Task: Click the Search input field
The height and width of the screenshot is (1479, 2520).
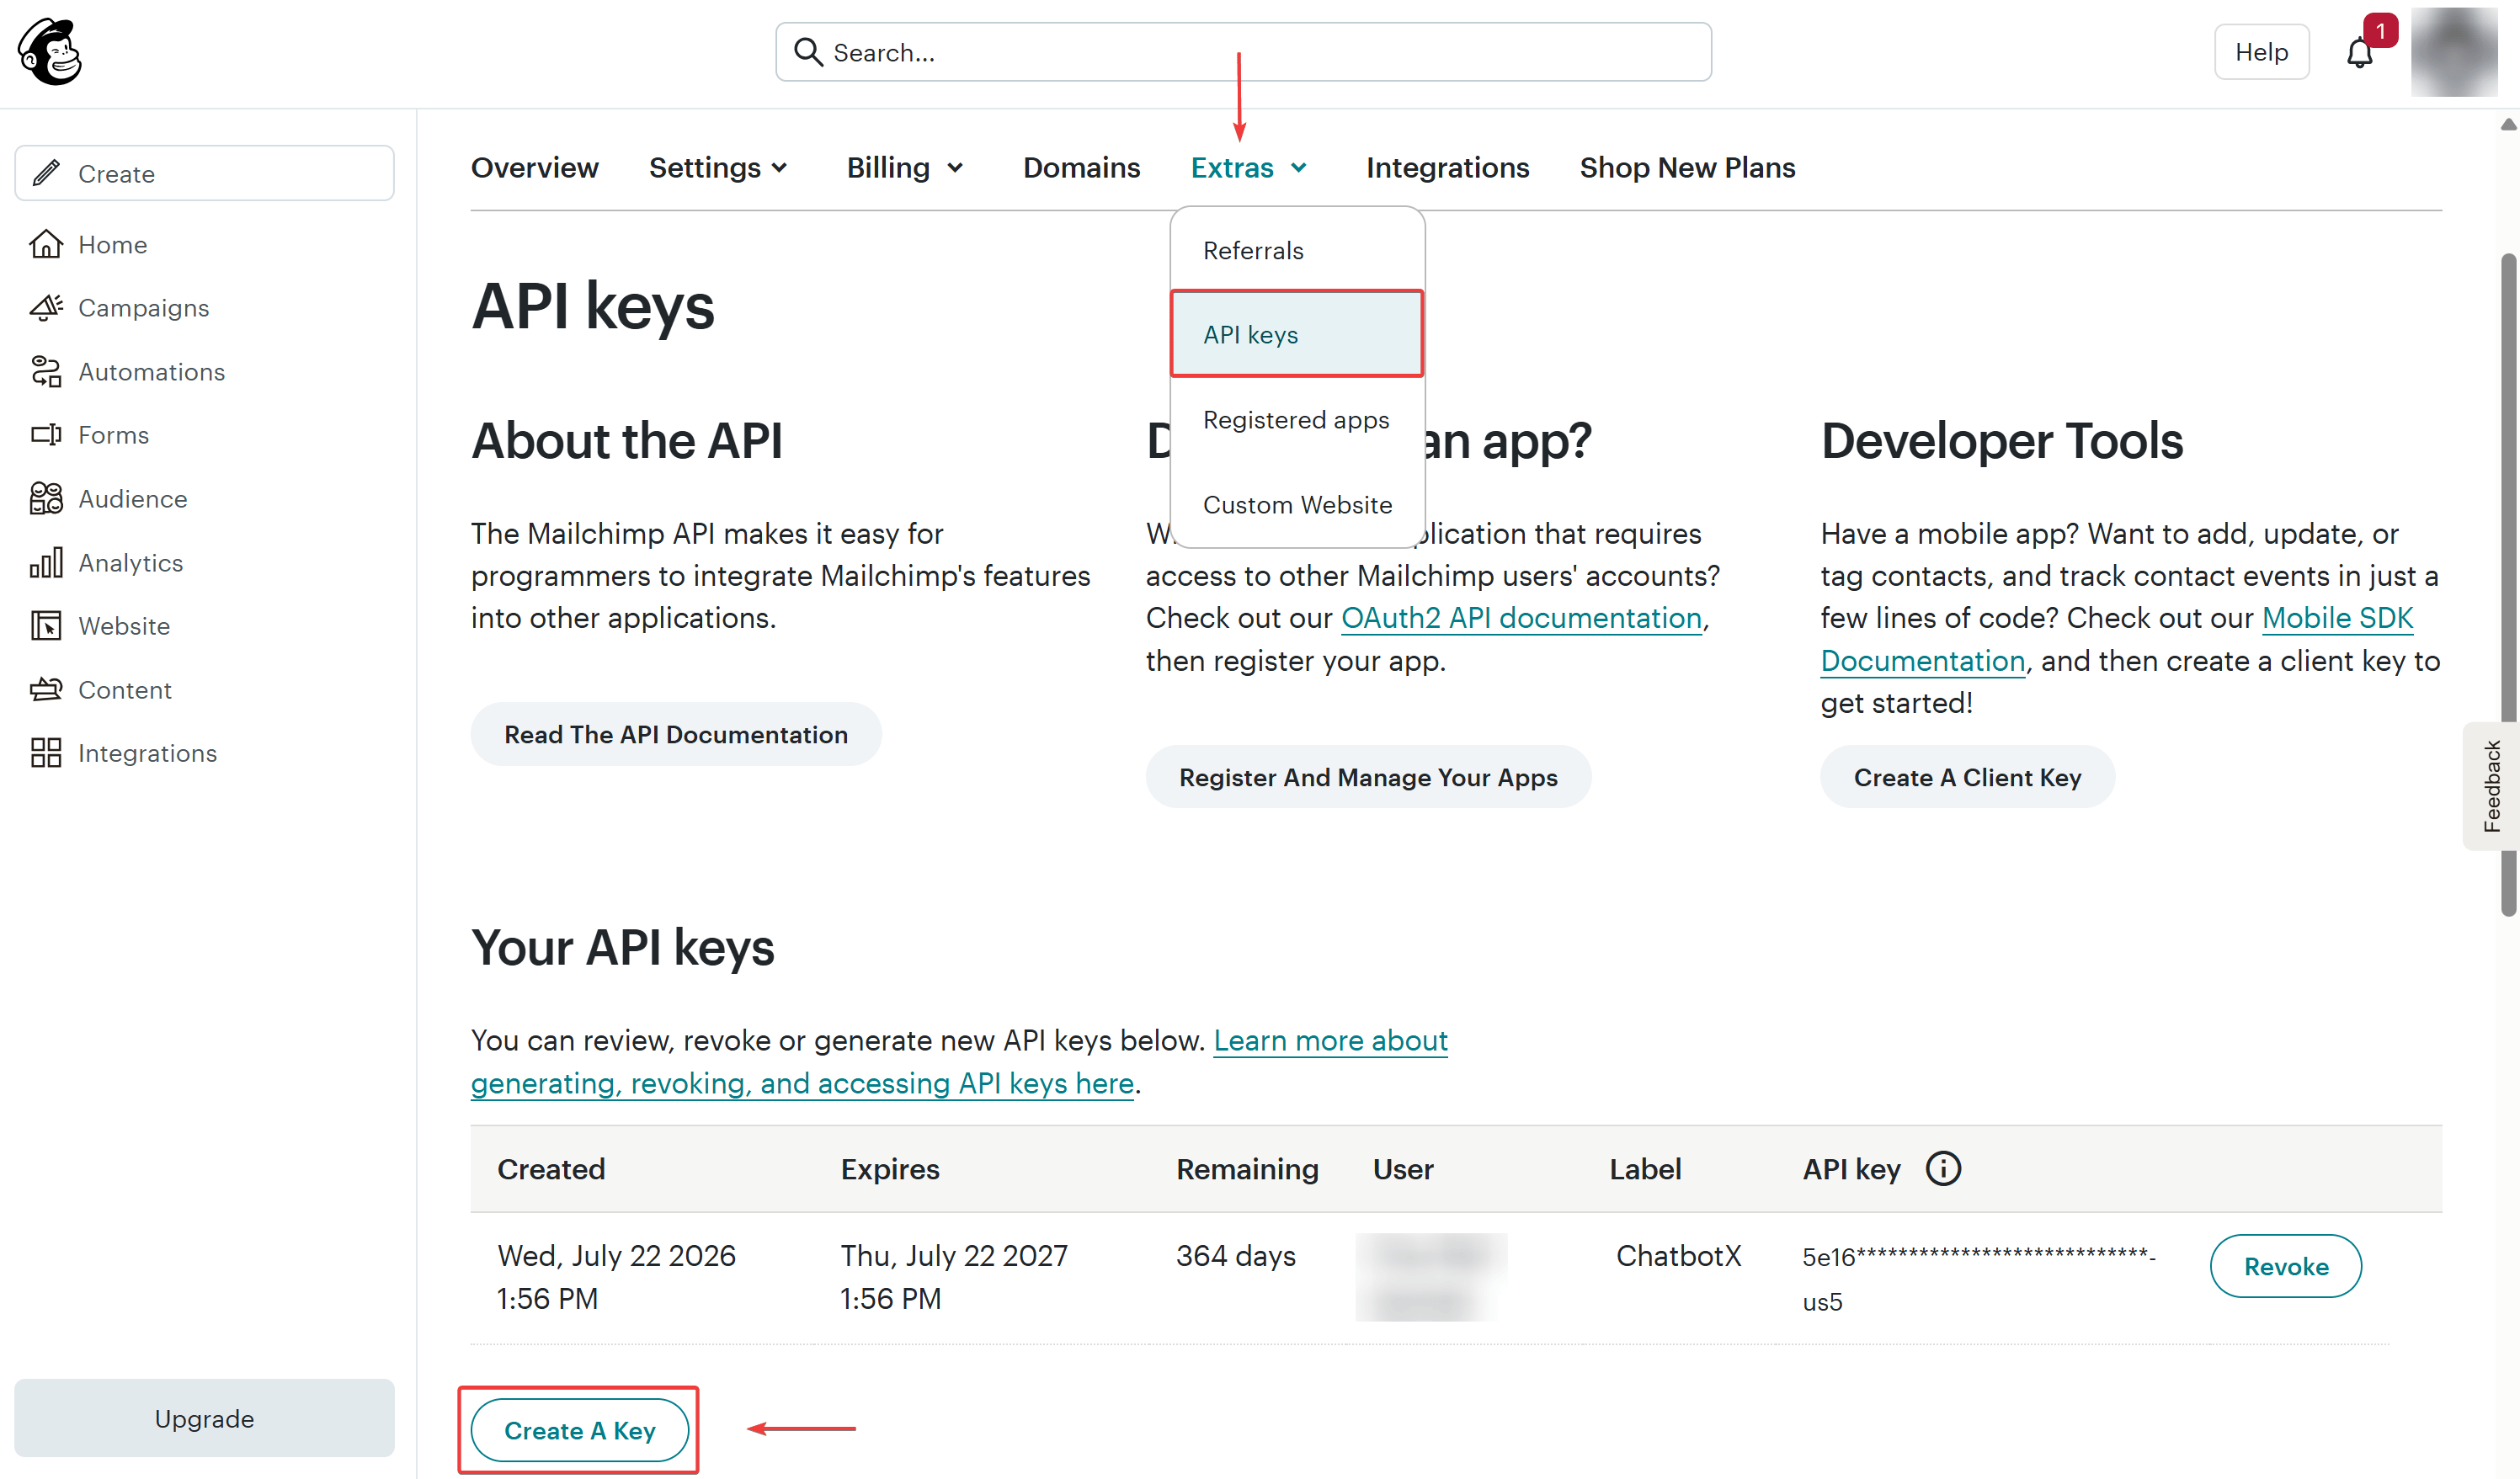Action: tap(1244, 52)
